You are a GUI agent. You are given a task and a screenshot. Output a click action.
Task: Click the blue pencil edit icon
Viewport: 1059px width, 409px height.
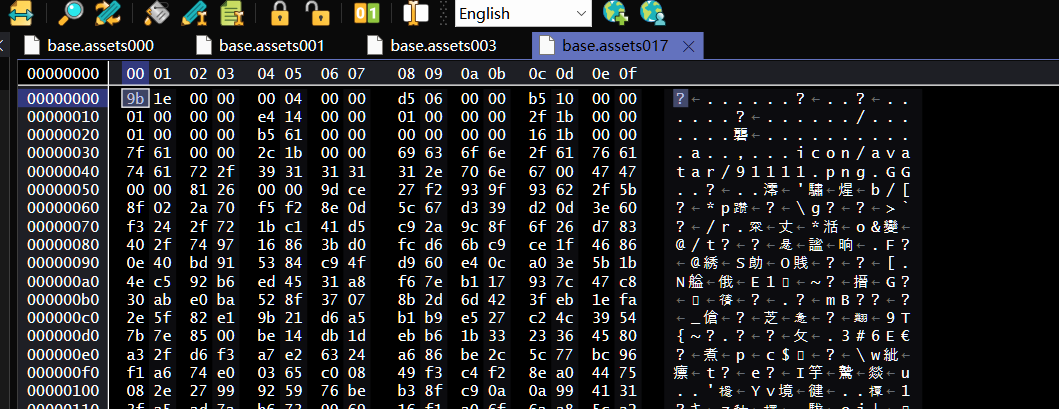(194, 13)
